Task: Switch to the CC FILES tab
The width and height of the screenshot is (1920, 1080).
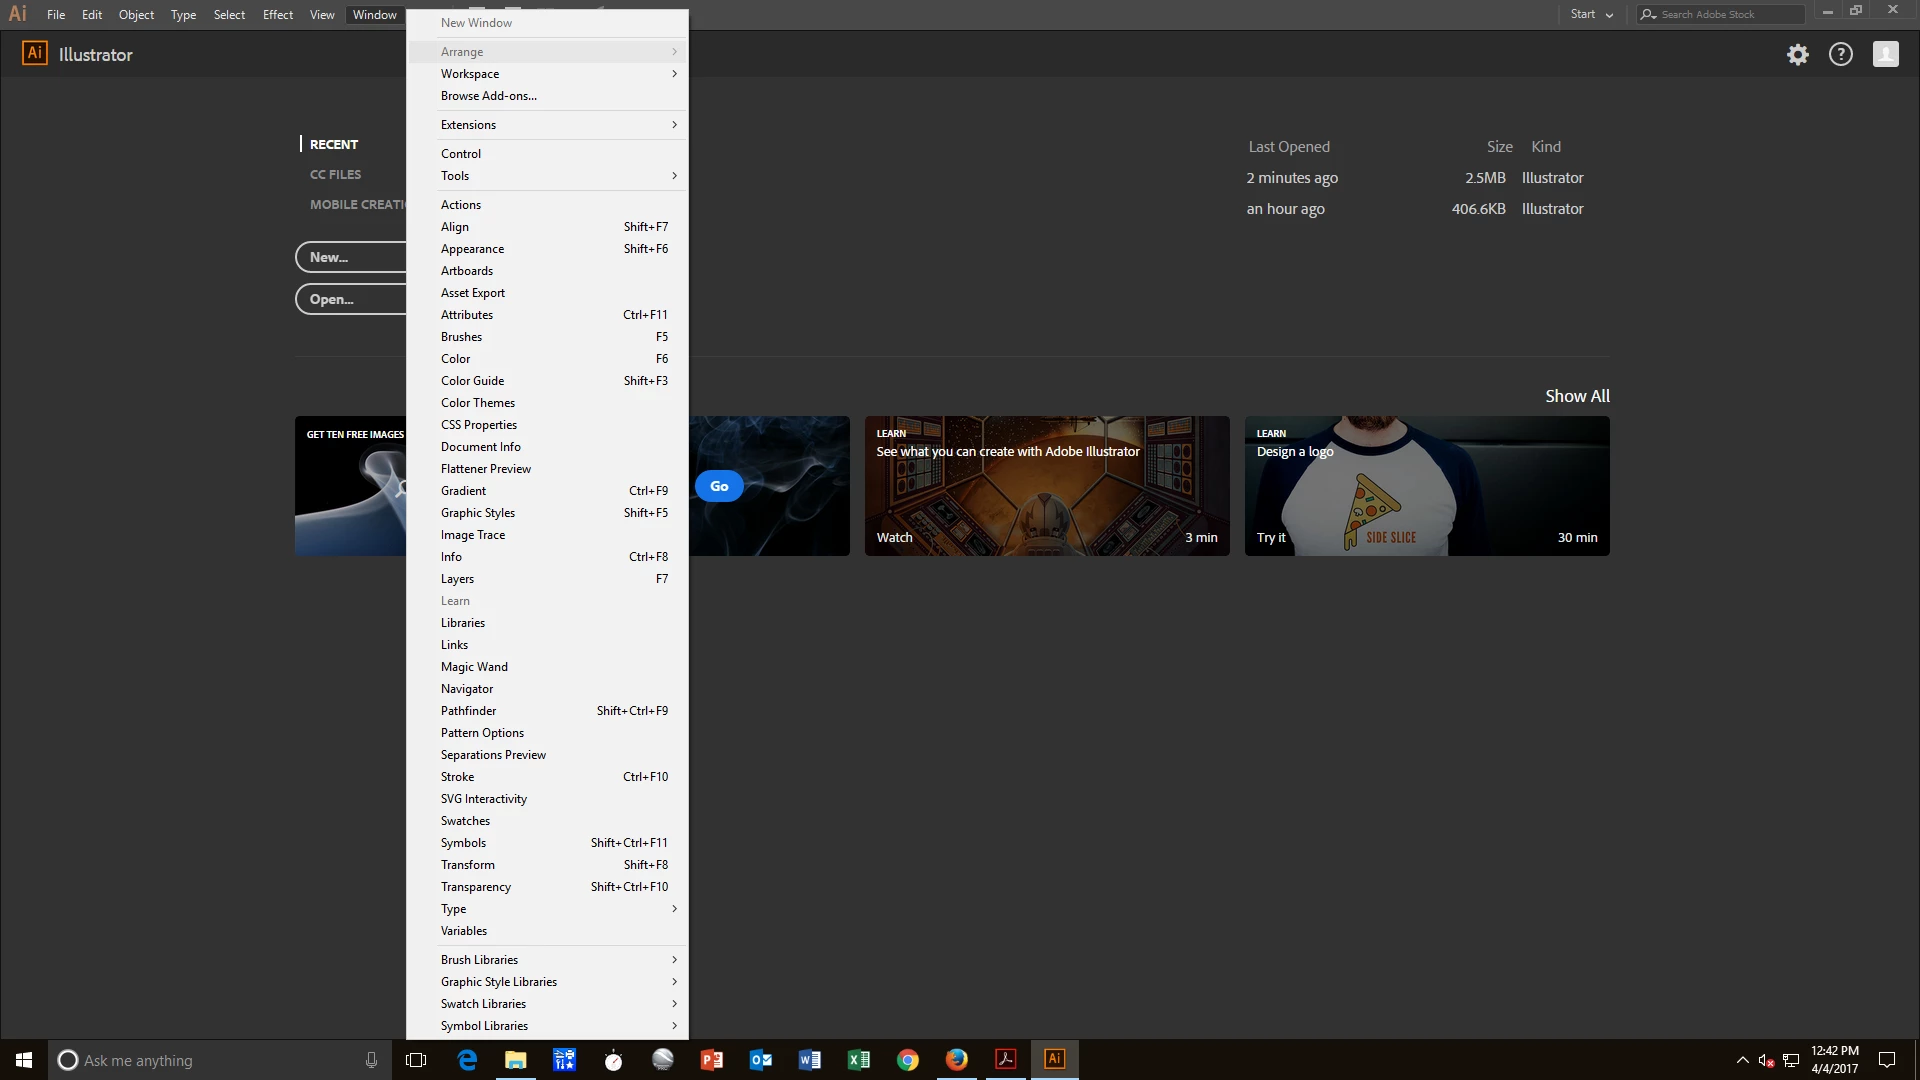Action: 336,174
